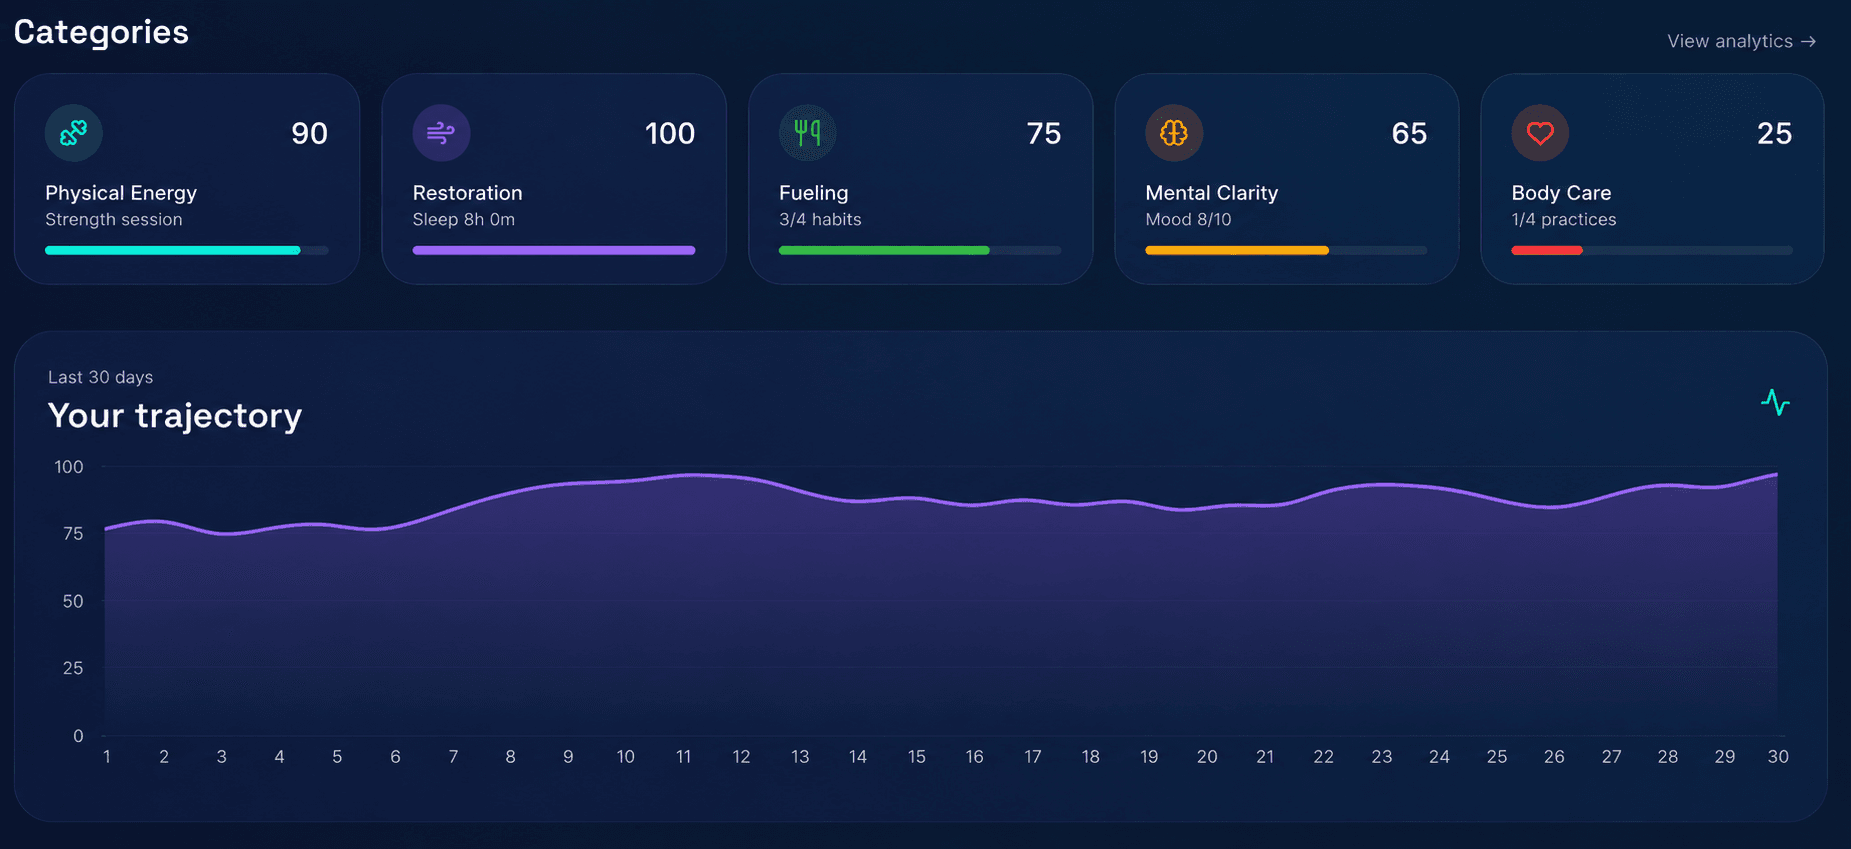
Task: Click day 20 on the trajectory chart
Action: pos(1207,757)
